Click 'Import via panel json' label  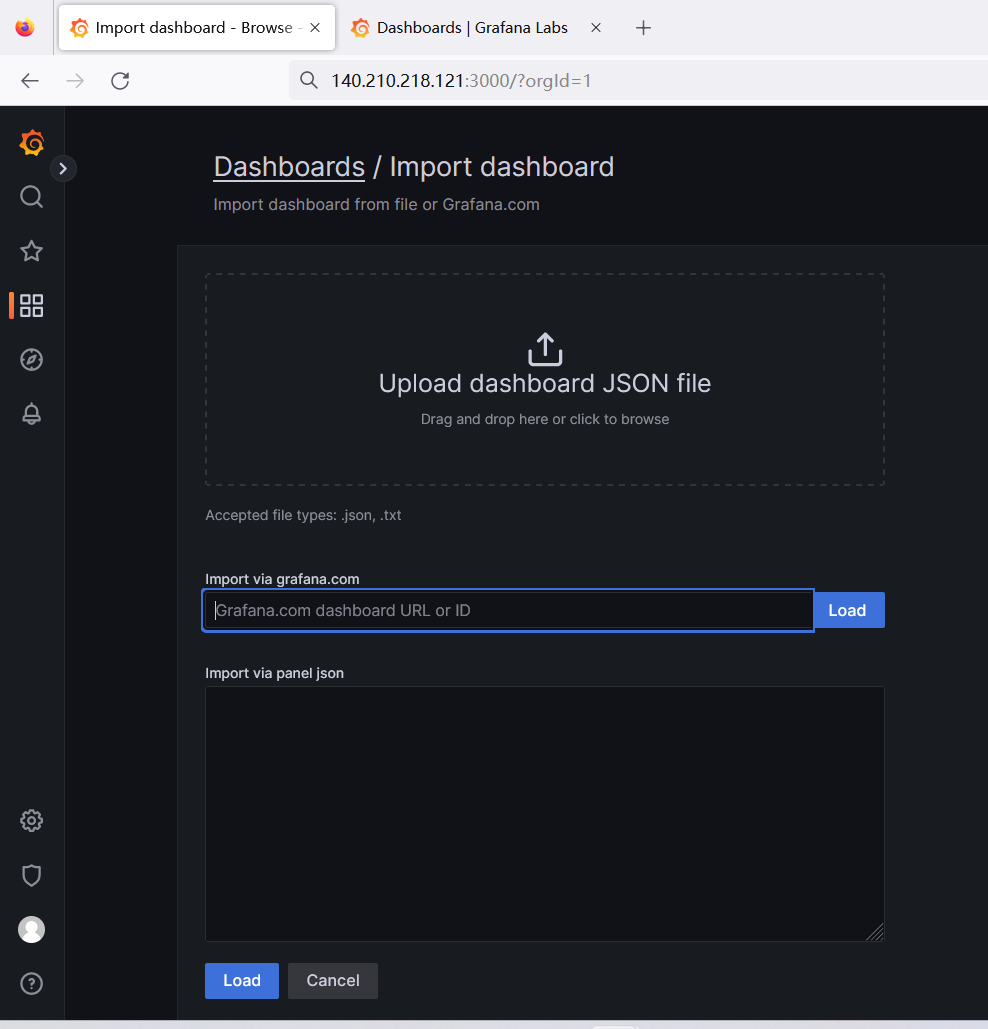(x=274, y=673)
